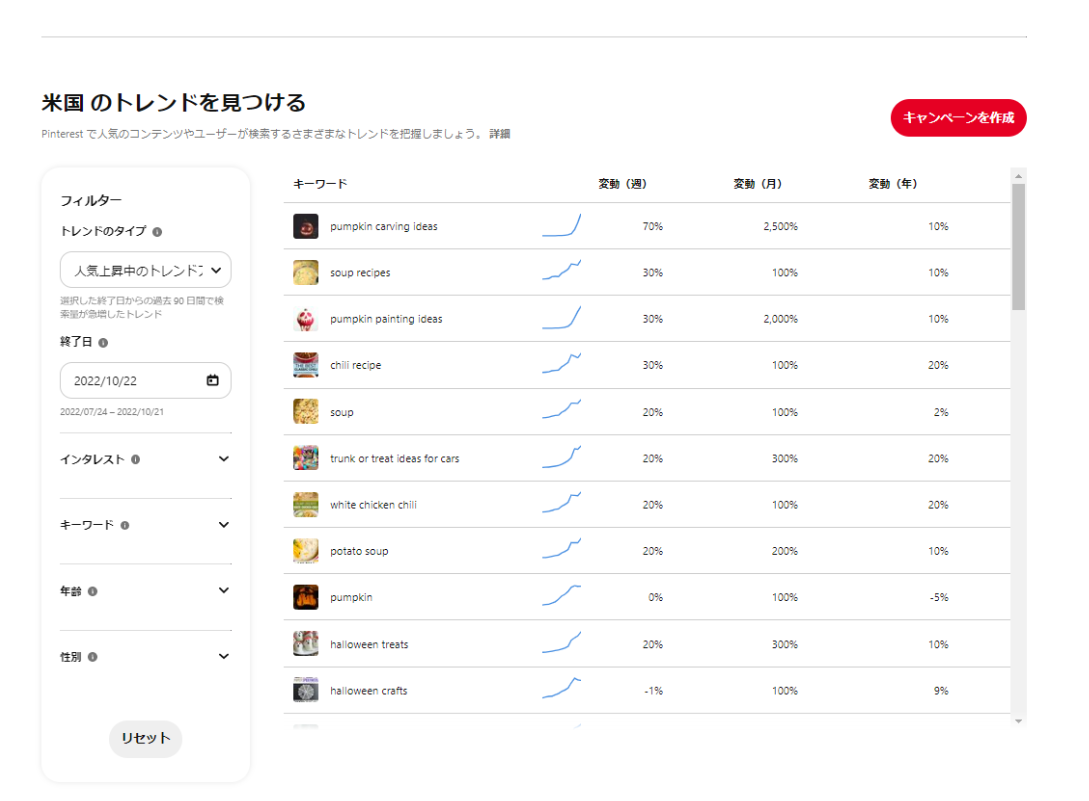
Task: Click the 変動（週）column header
Action: tap(622, 184)
